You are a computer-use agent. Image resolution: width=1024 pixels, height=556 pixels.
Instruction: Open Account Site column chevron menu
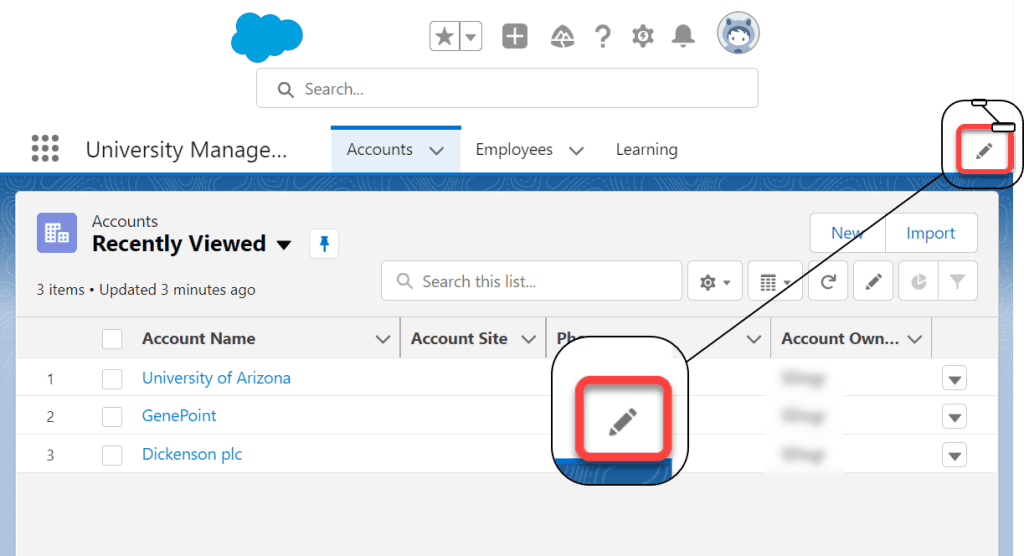click(528, 339)
